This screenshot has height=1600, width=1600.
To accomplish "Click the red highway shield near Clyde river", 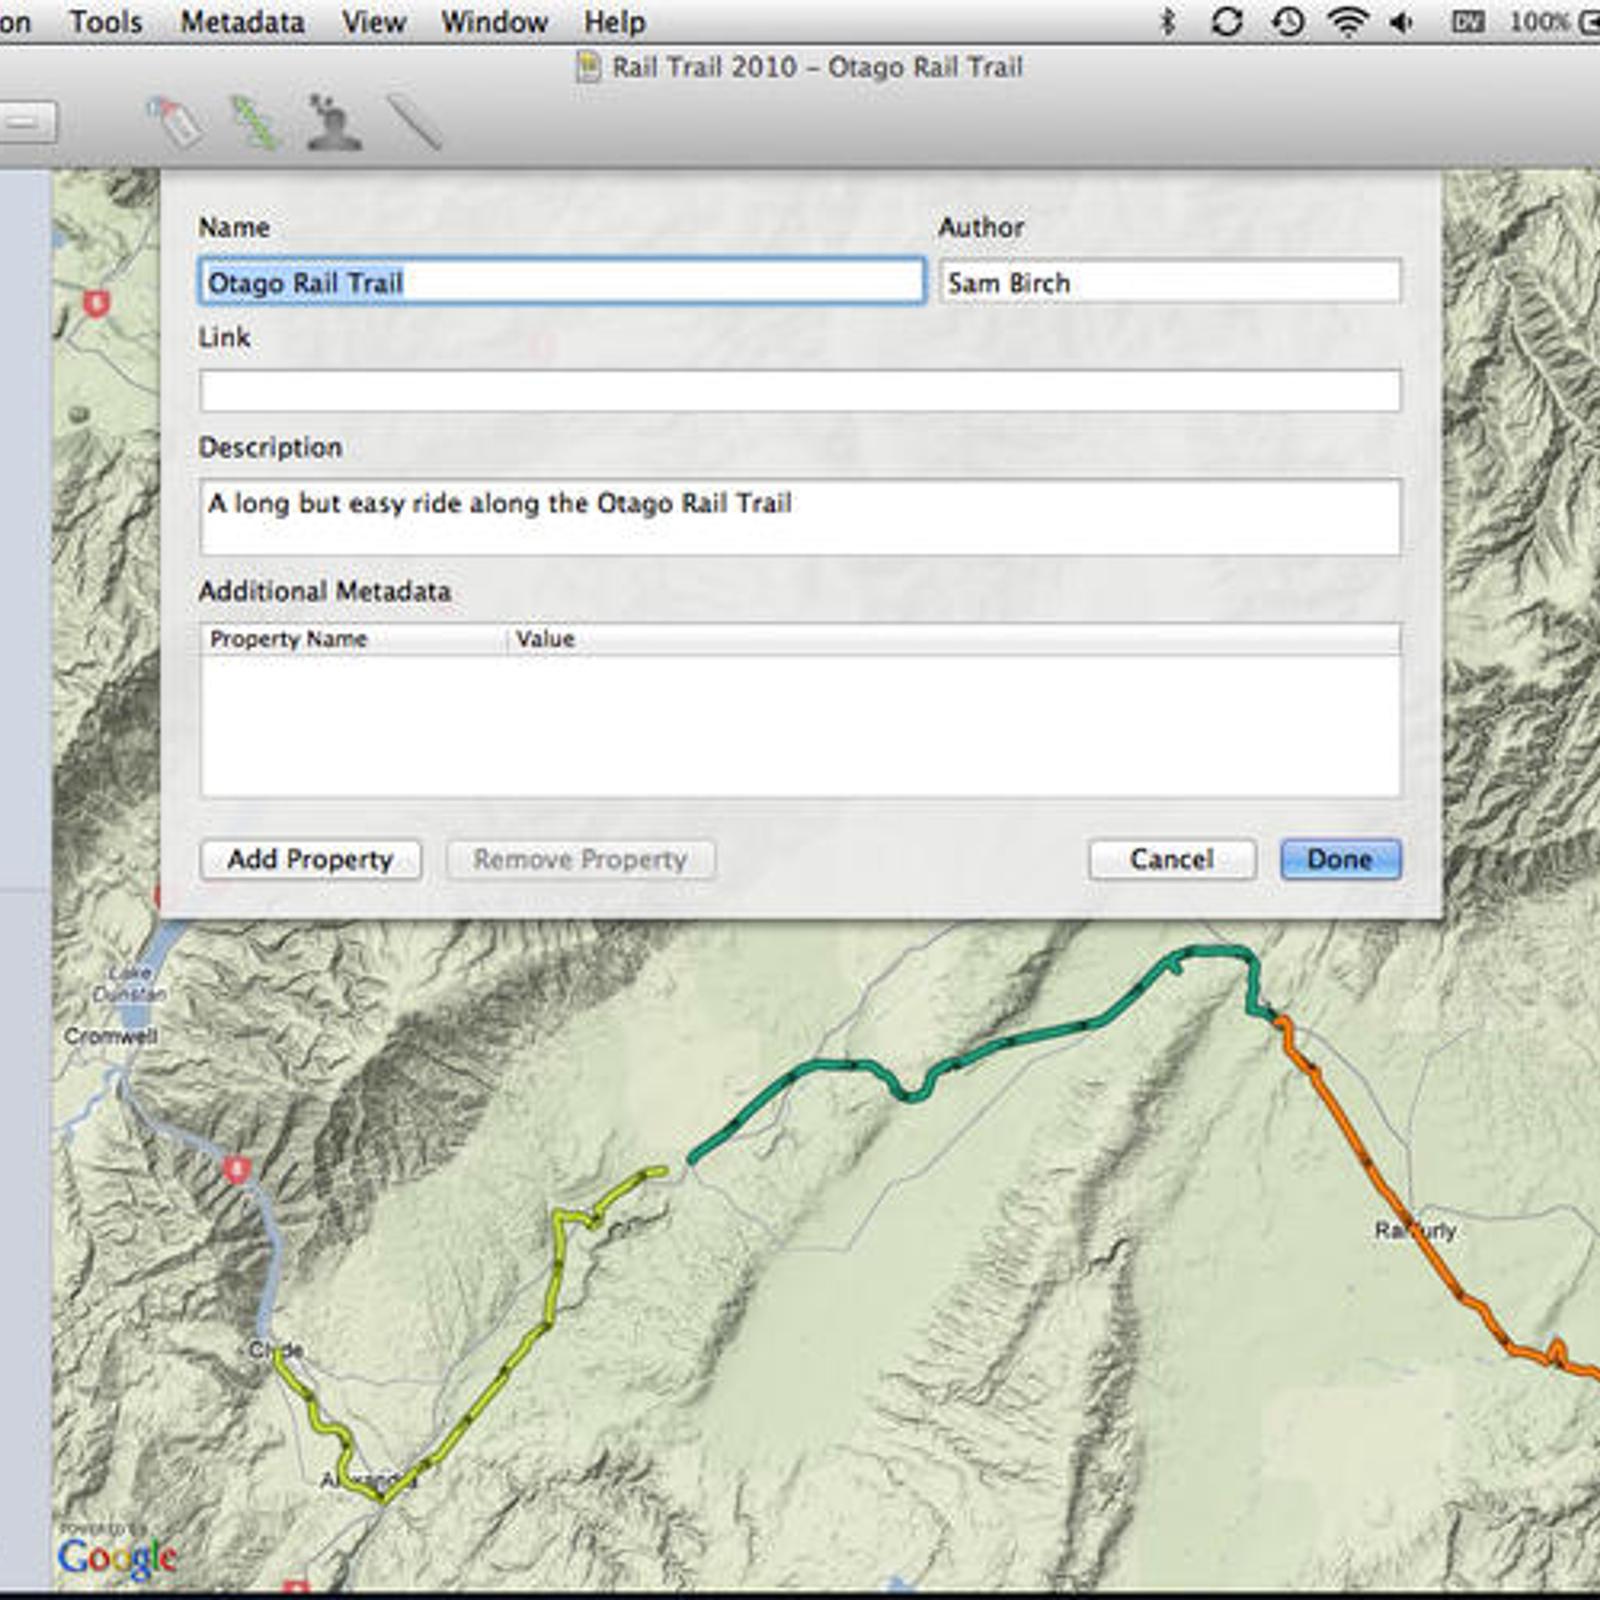I will pos(236,1169).
